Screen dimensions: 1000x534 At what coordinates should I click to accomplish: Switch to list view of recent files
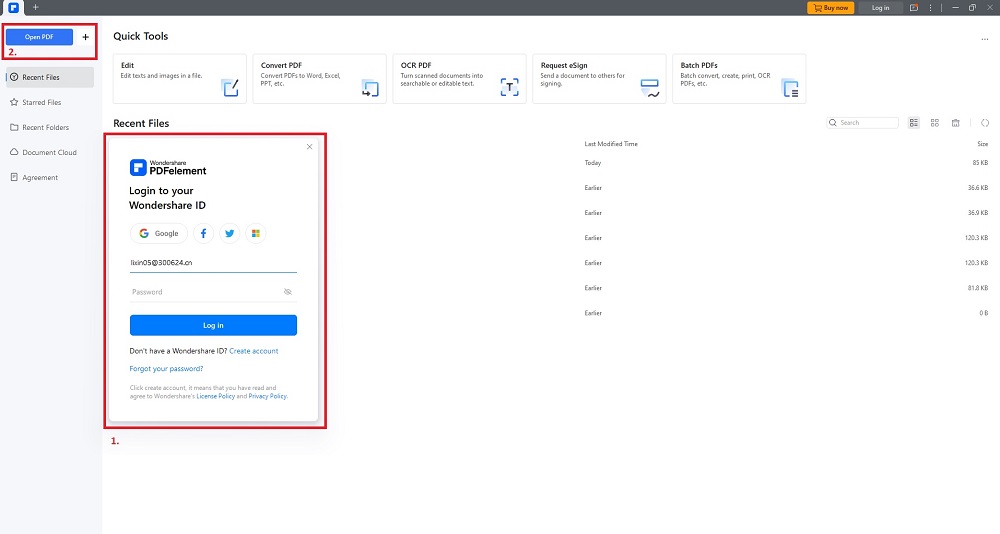point(914,122)
